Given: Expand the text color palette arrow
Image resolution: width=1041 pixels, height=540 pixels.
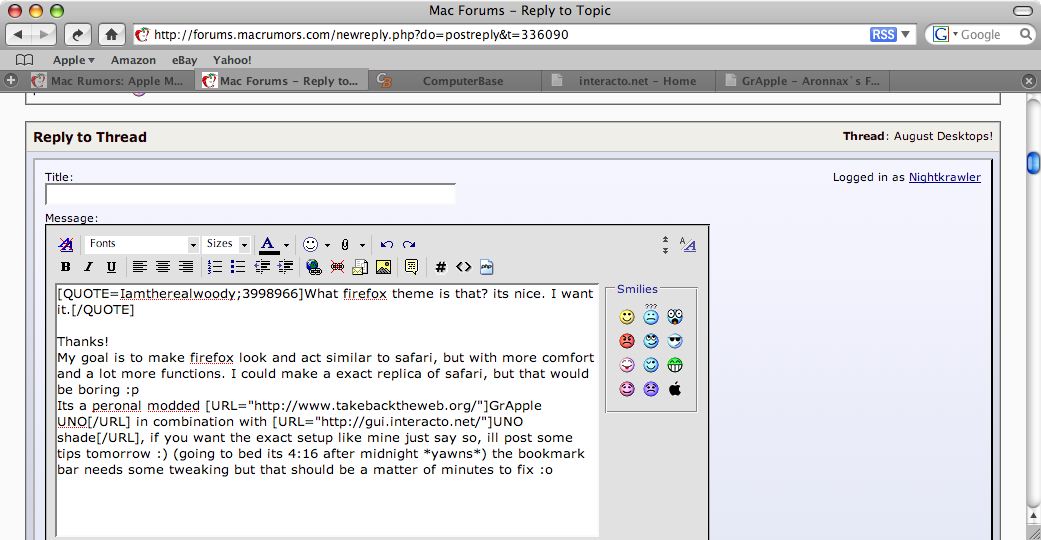Looking at the screenshot, I should pos(286,245).
